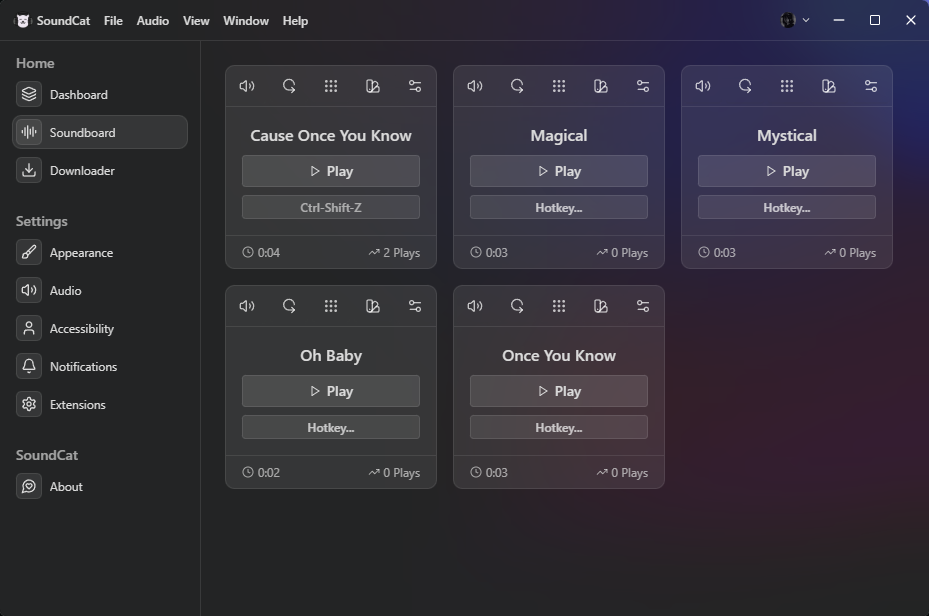Toggle the loop icon on the Once You Know card
Image resolution: width=929 pixels, height=616 pixels.
(x=517, y=306)
